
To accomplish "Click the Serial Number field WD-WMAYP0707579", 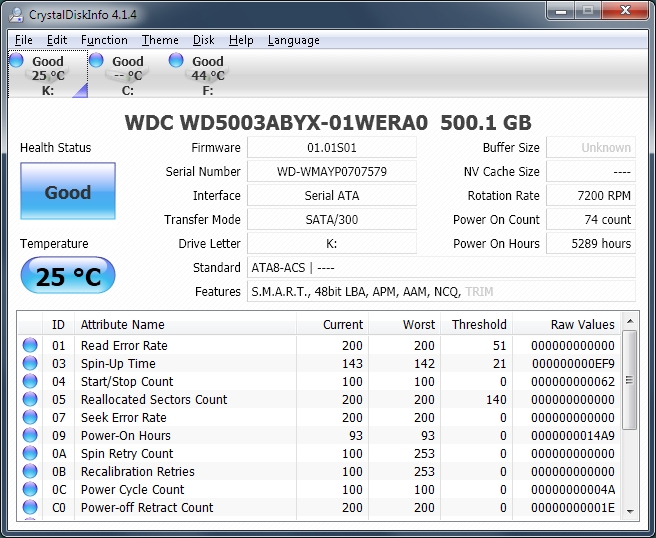I will 332,172.
